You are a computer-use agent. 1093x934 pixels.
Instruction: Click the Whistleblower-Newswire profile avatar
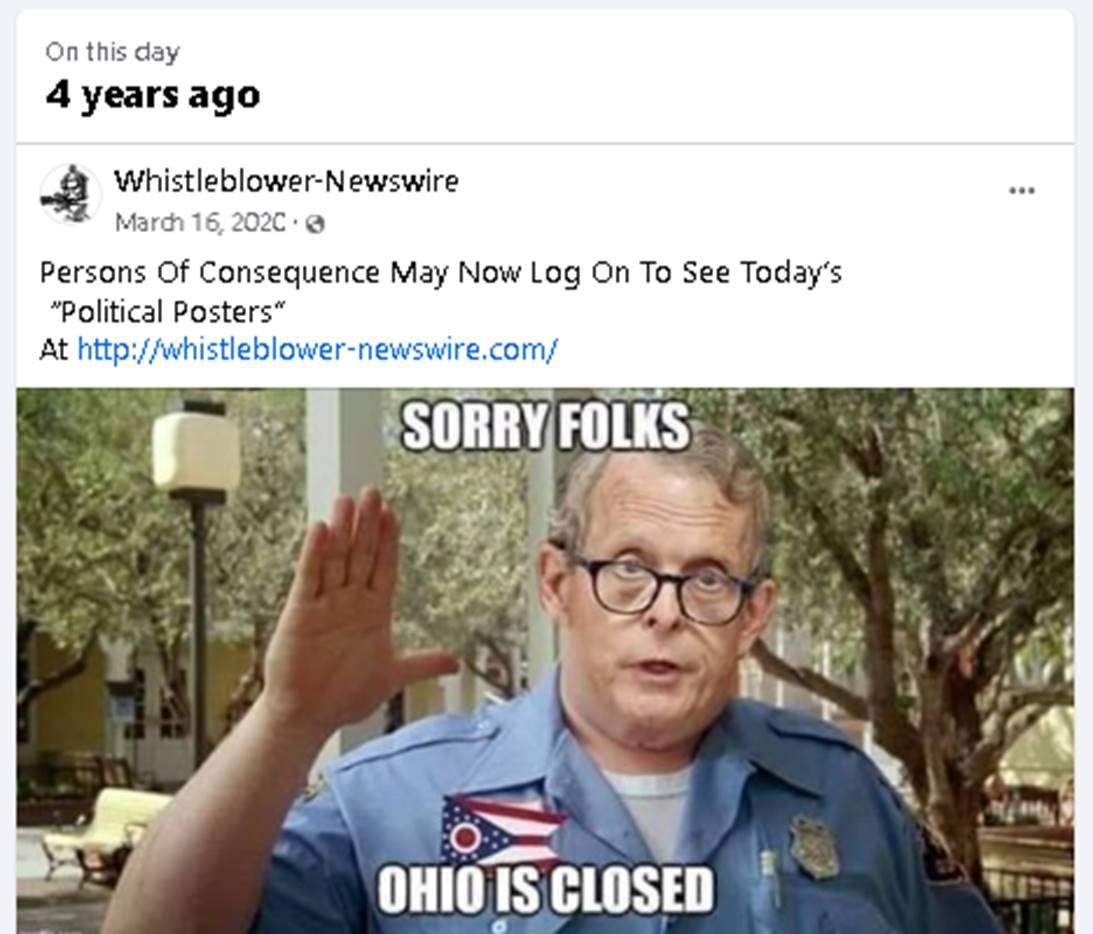70,195
